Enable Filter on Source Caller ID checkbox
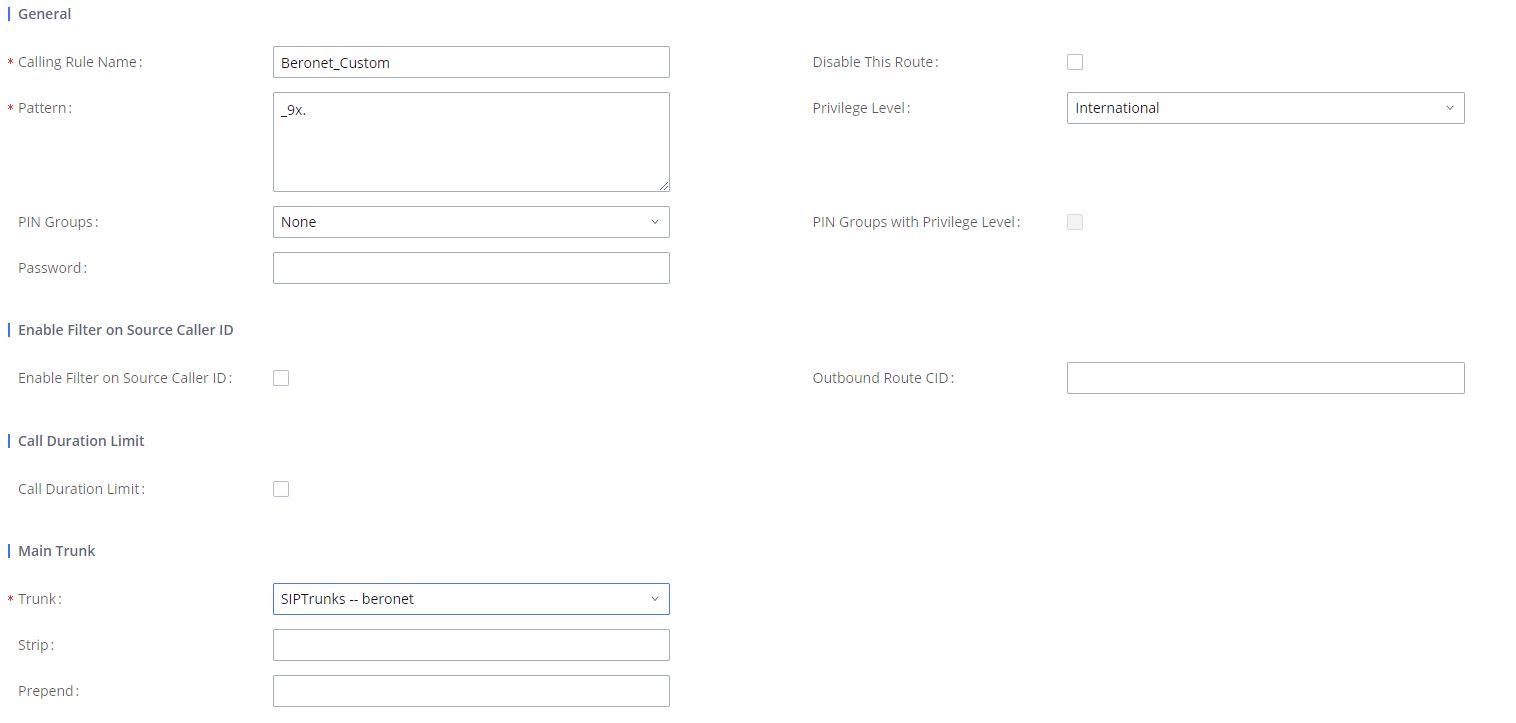 281,378
